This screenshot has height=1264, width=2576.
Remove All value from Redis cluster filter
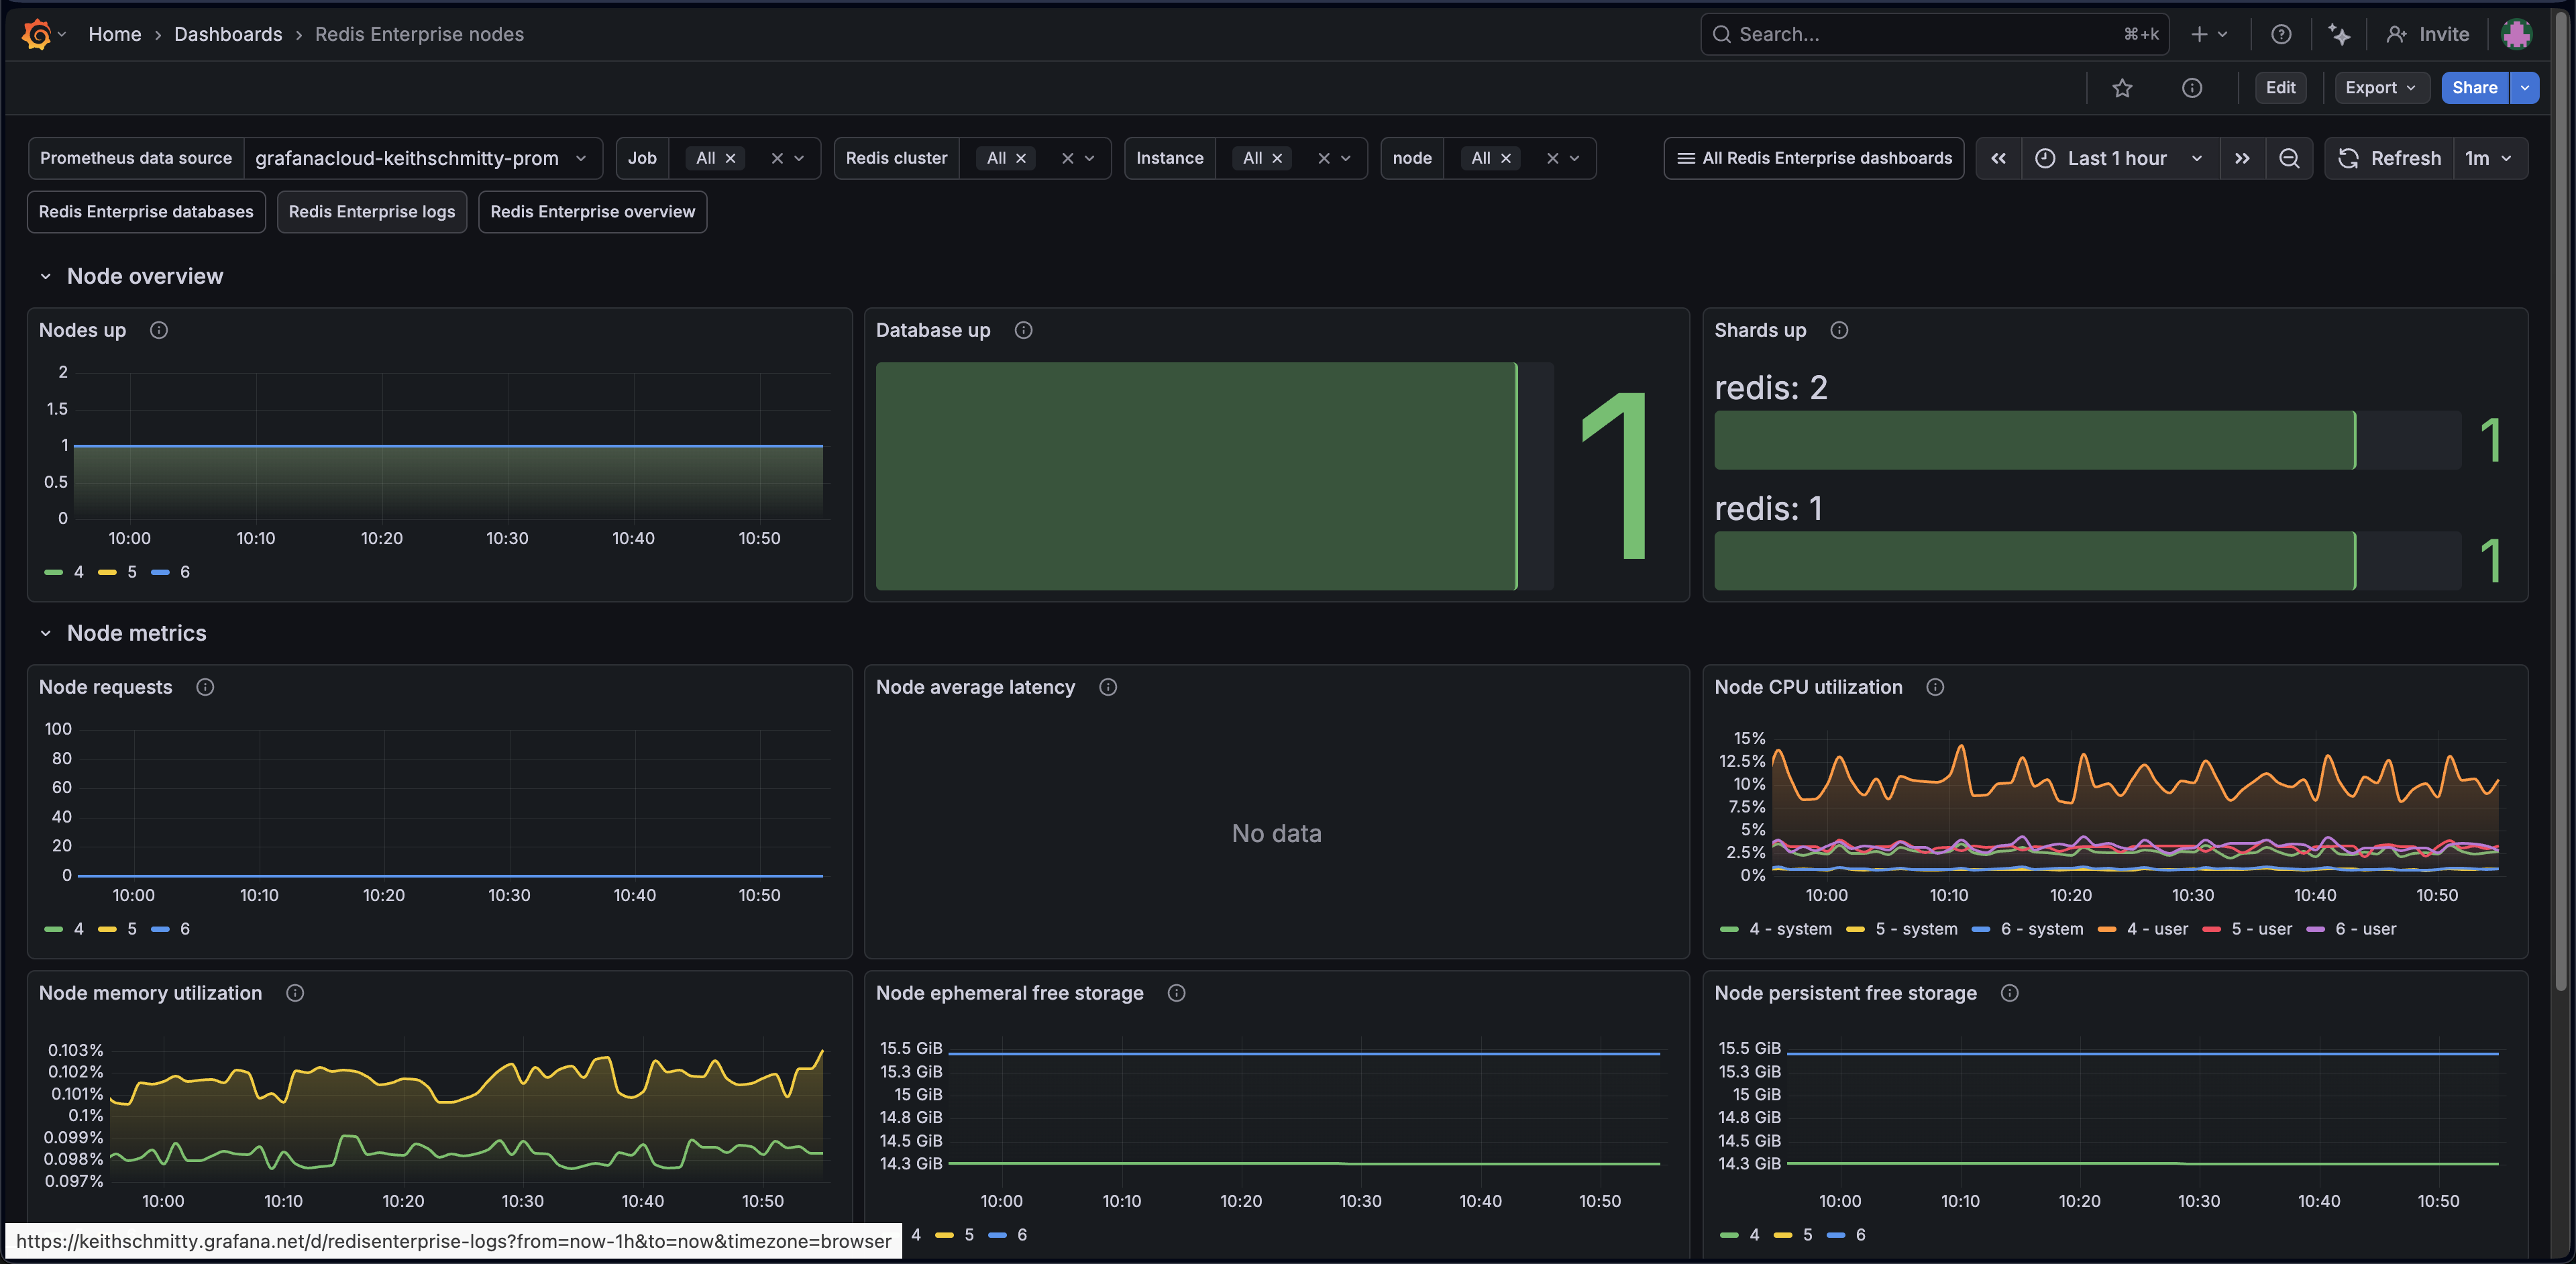click(1021, 158)
